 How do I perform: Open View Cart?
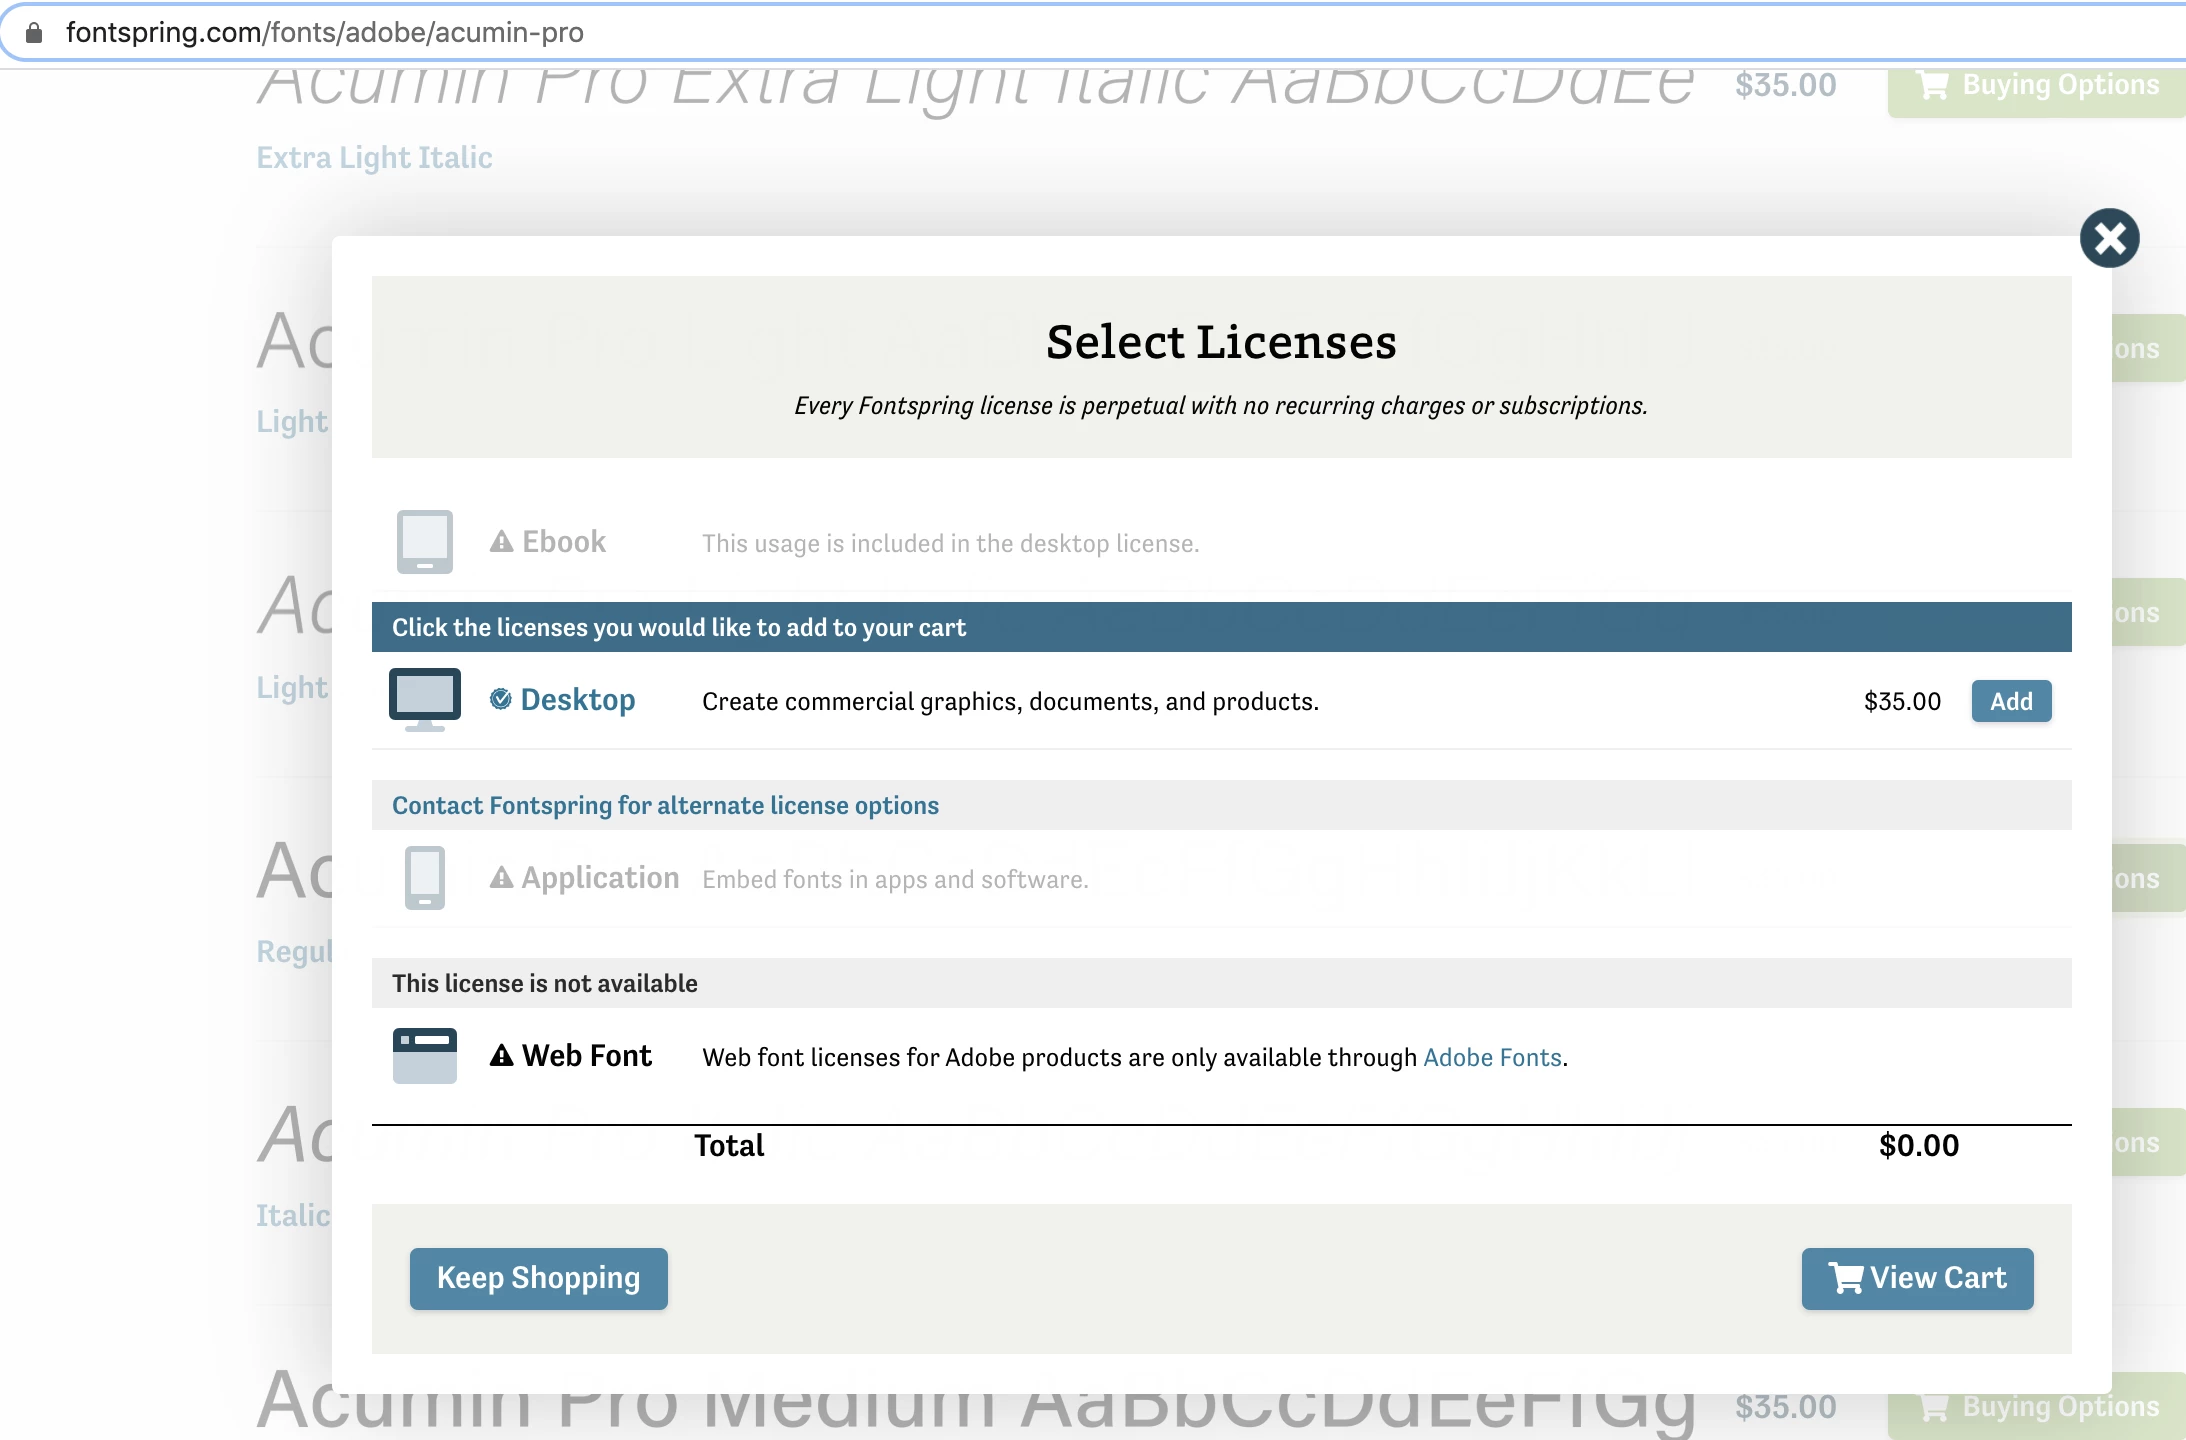(1916, 1277)
